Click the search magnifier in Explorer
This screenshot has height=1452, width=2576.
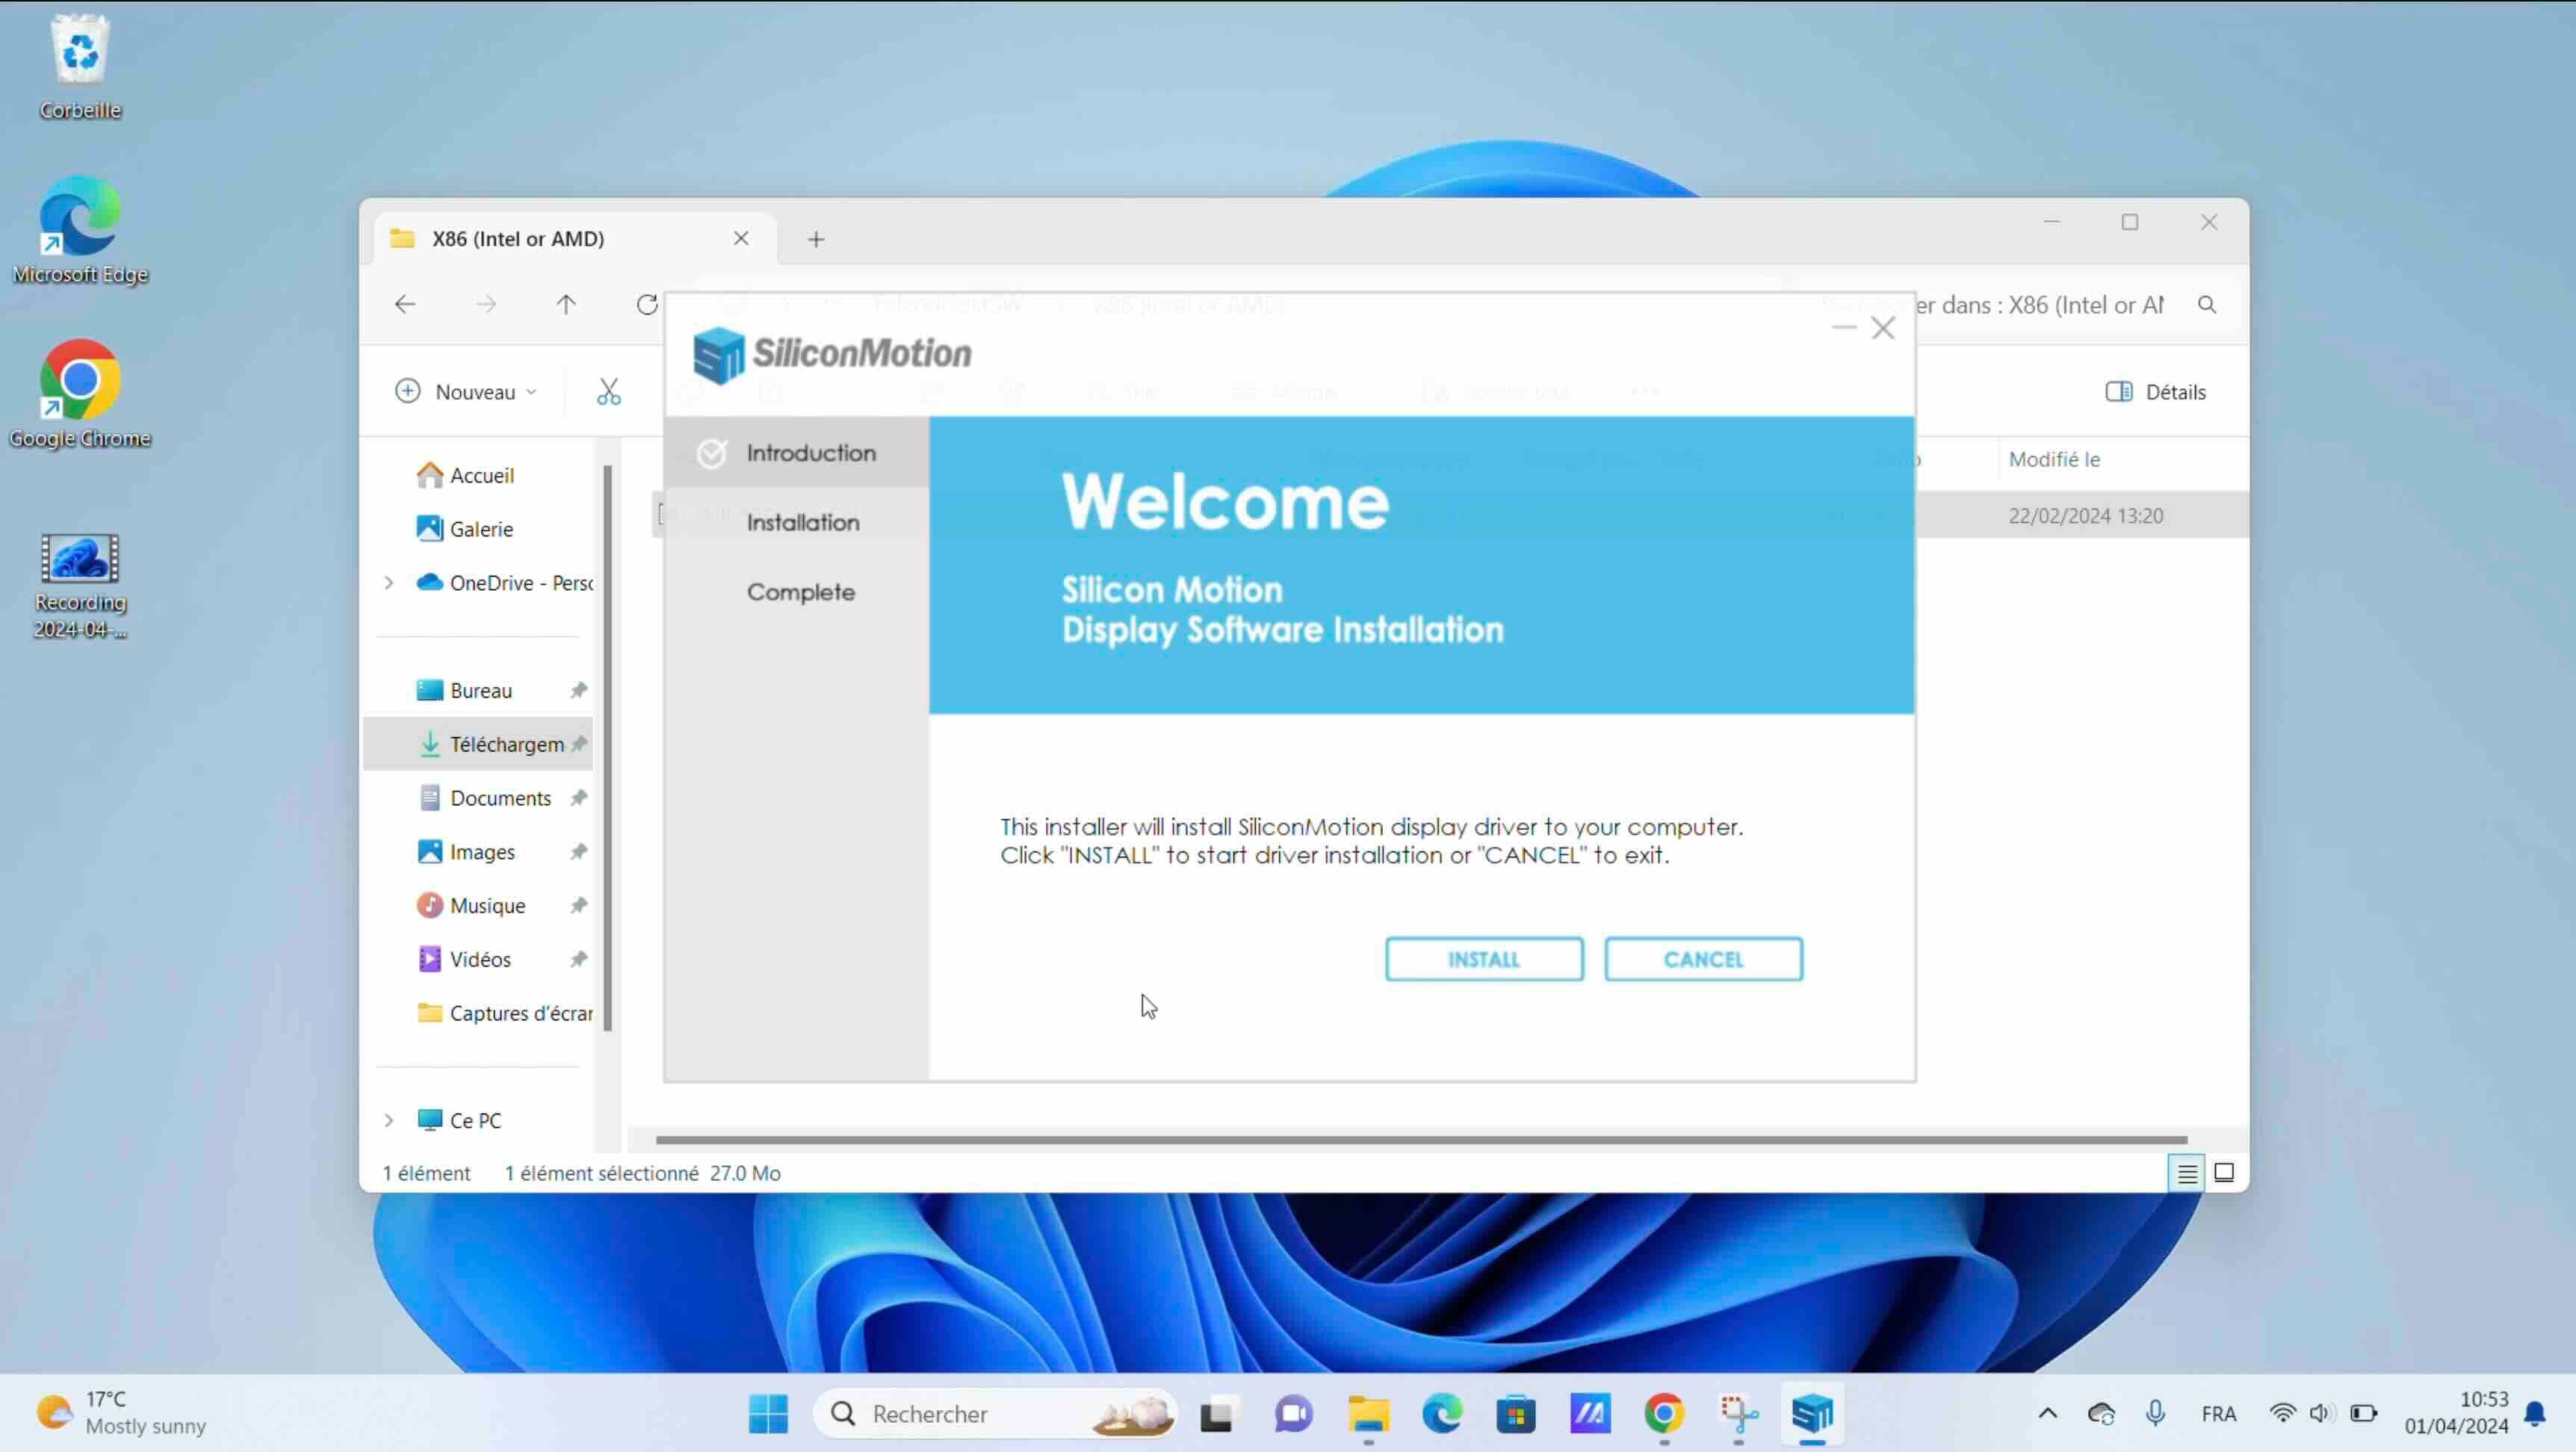pyautogui.click(x=2206, y=304)
